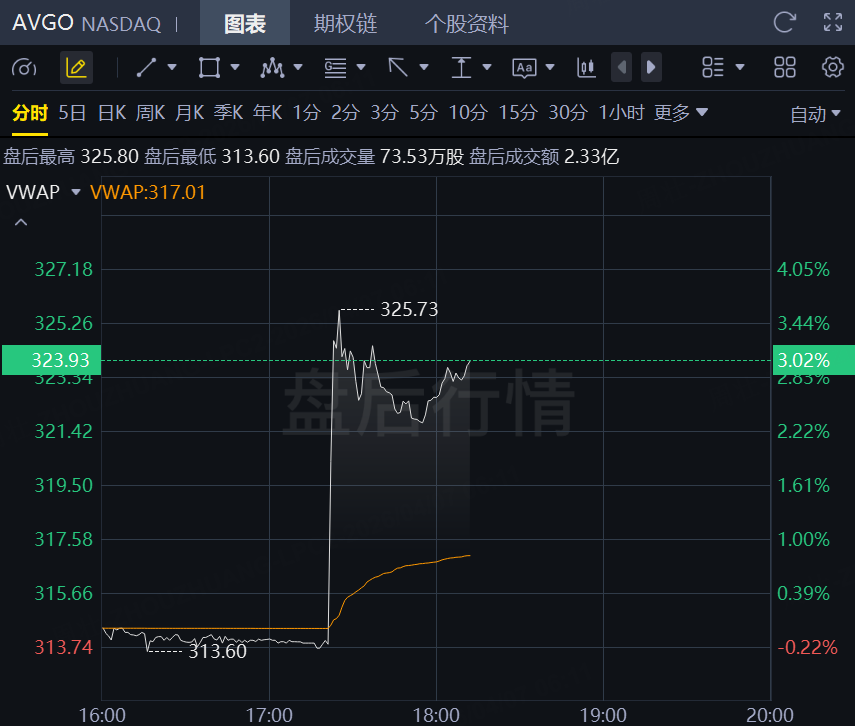Switch to the 期权链 tab
Viewport: 855px width, 726px height.
click(345, 23)
